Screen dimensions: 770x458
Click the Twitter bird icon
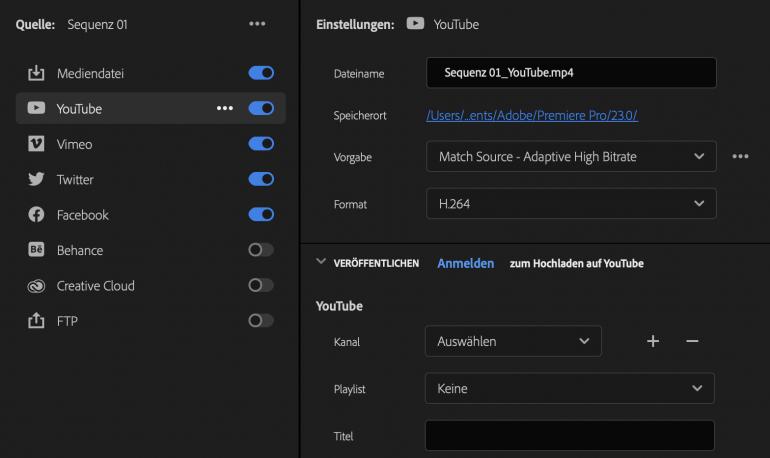36,179
